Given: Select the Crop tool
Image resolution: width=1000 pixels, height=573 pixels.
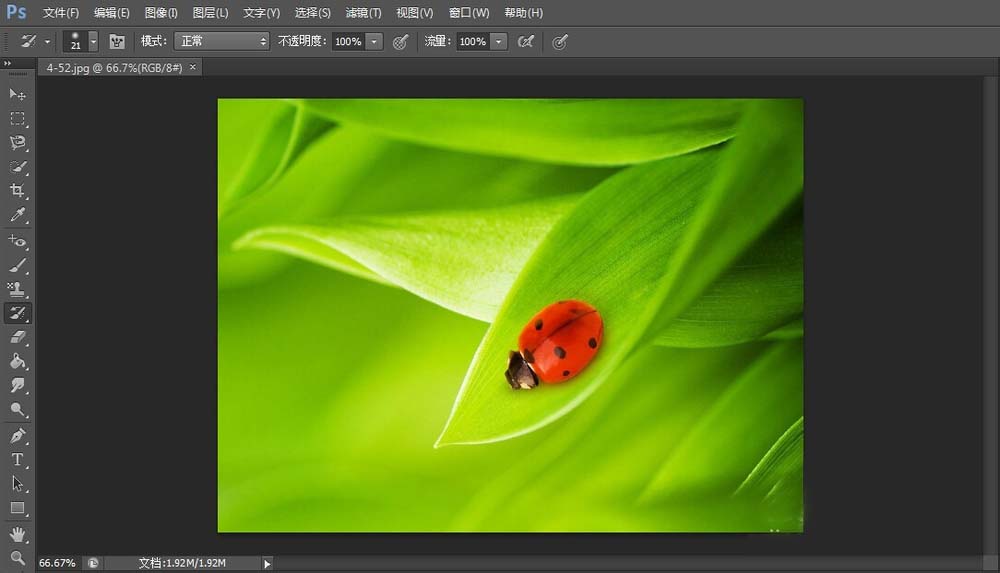Looking at the screenshot, I should click(x=17, y=190).
